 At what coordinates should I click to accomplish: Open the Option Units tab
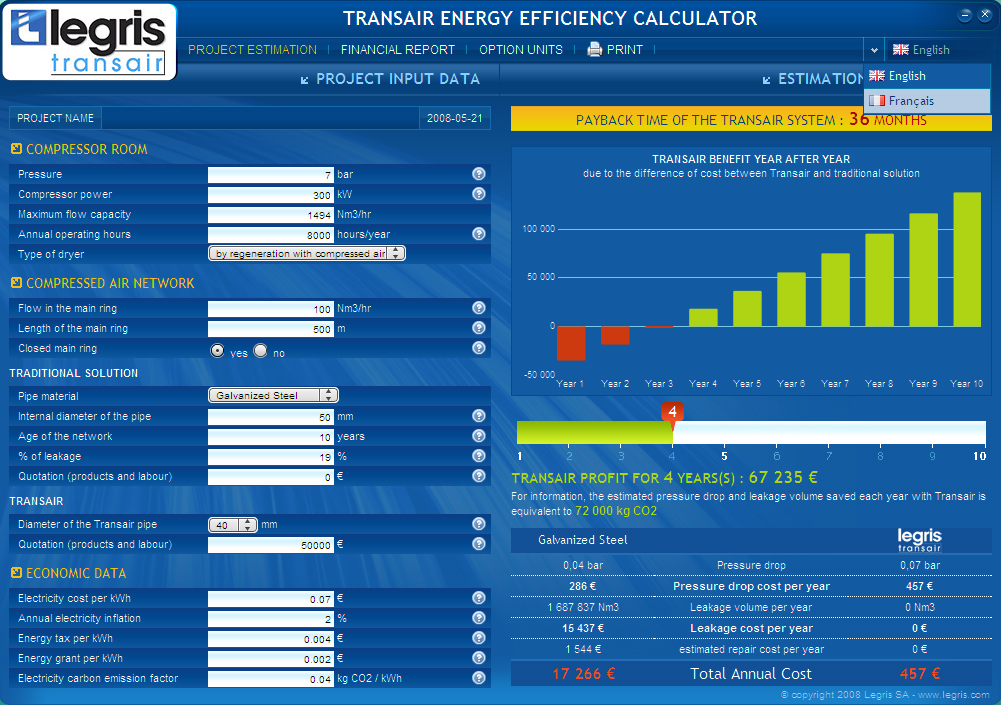tap(521, 50)
